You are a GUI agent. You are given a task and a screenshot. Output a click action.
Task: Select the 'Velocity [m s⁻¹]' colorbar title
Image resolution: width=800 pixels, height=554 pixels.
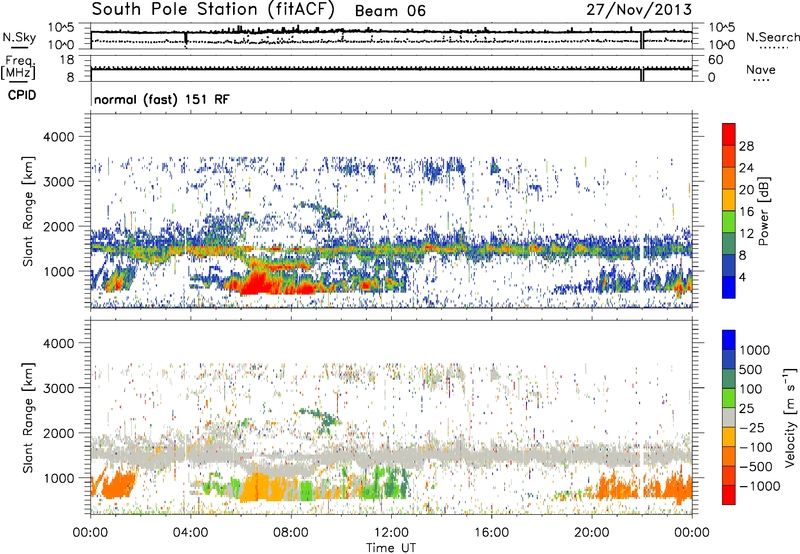pos(790,417)
